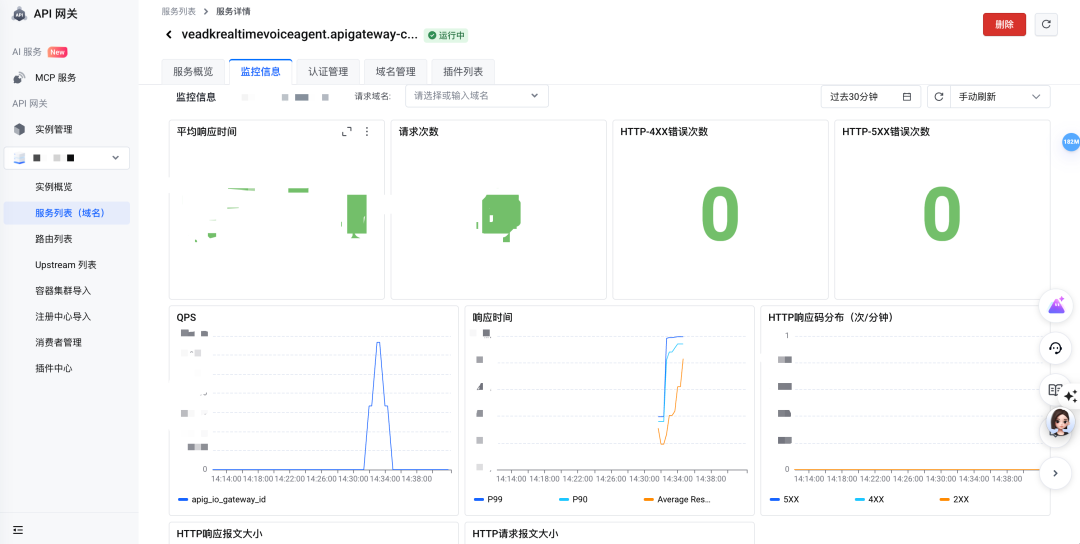Click the sparkle AI floating icon
The width and height of the screenshot is (1080, 544).
click(x=1070, y=396)
